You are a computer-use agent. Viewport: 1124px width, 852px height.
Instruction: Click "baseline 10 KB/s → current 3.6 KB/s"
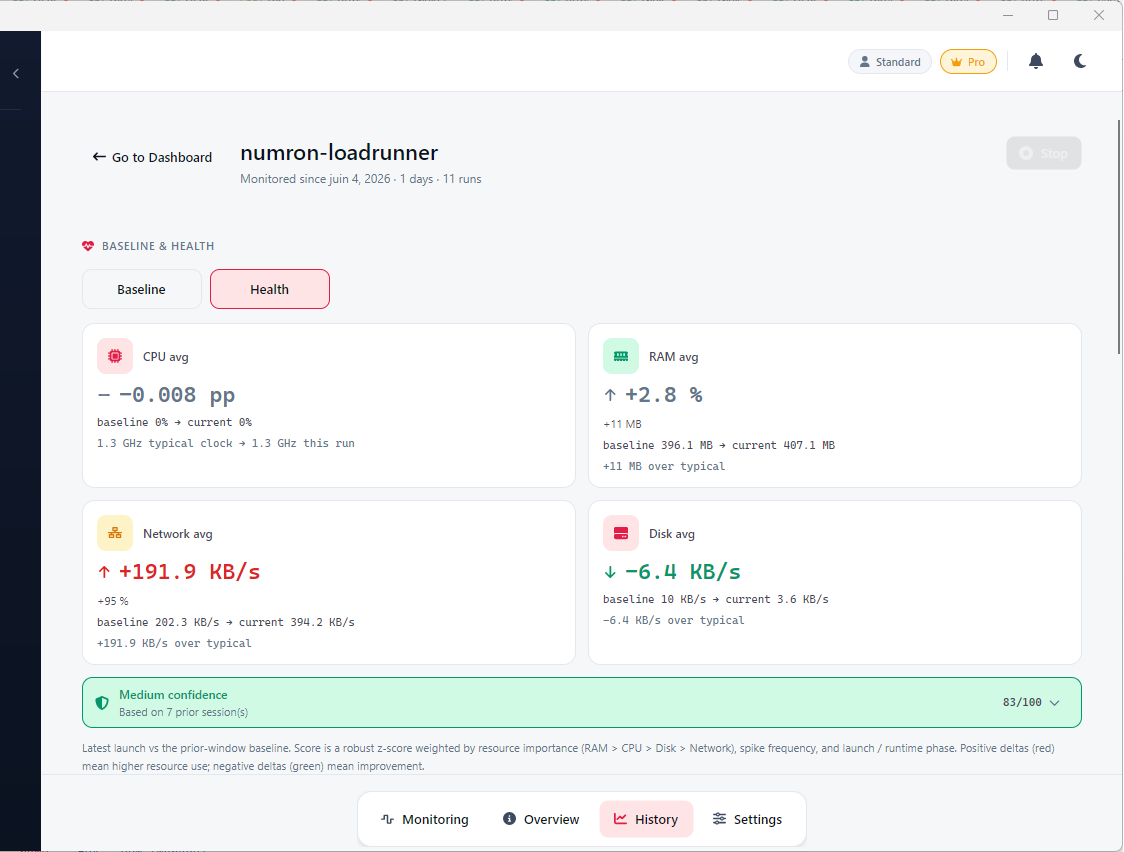716,599
